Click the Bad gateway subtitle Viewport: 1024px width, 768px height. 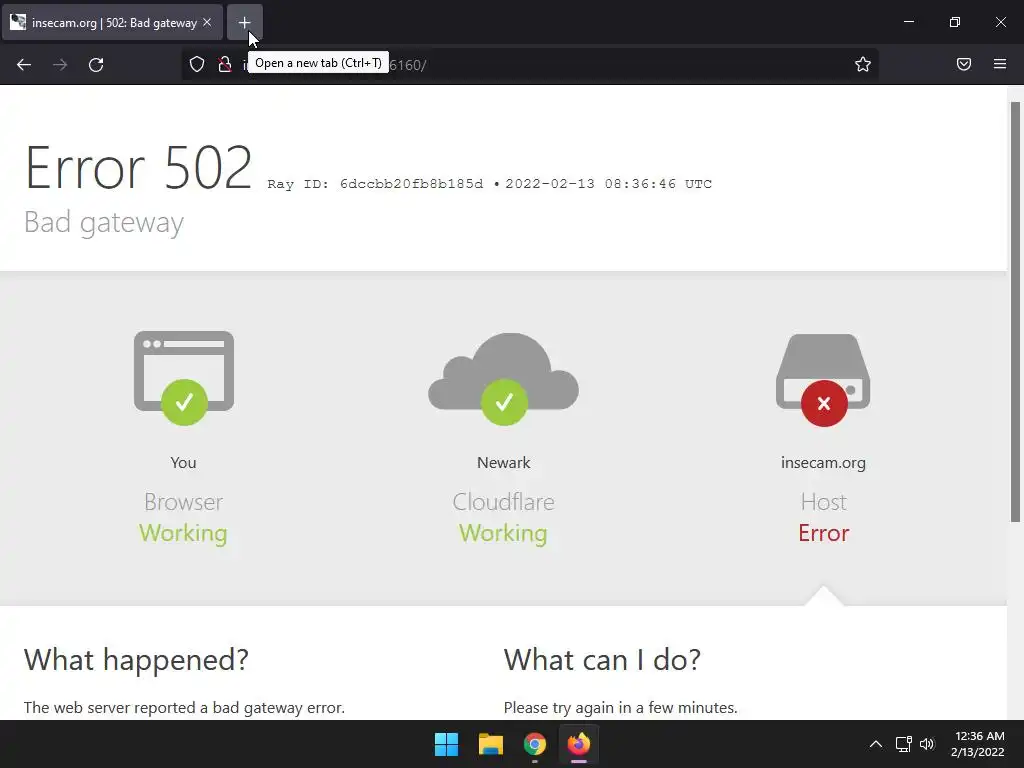pyautogui.click(x=104, y=223)
